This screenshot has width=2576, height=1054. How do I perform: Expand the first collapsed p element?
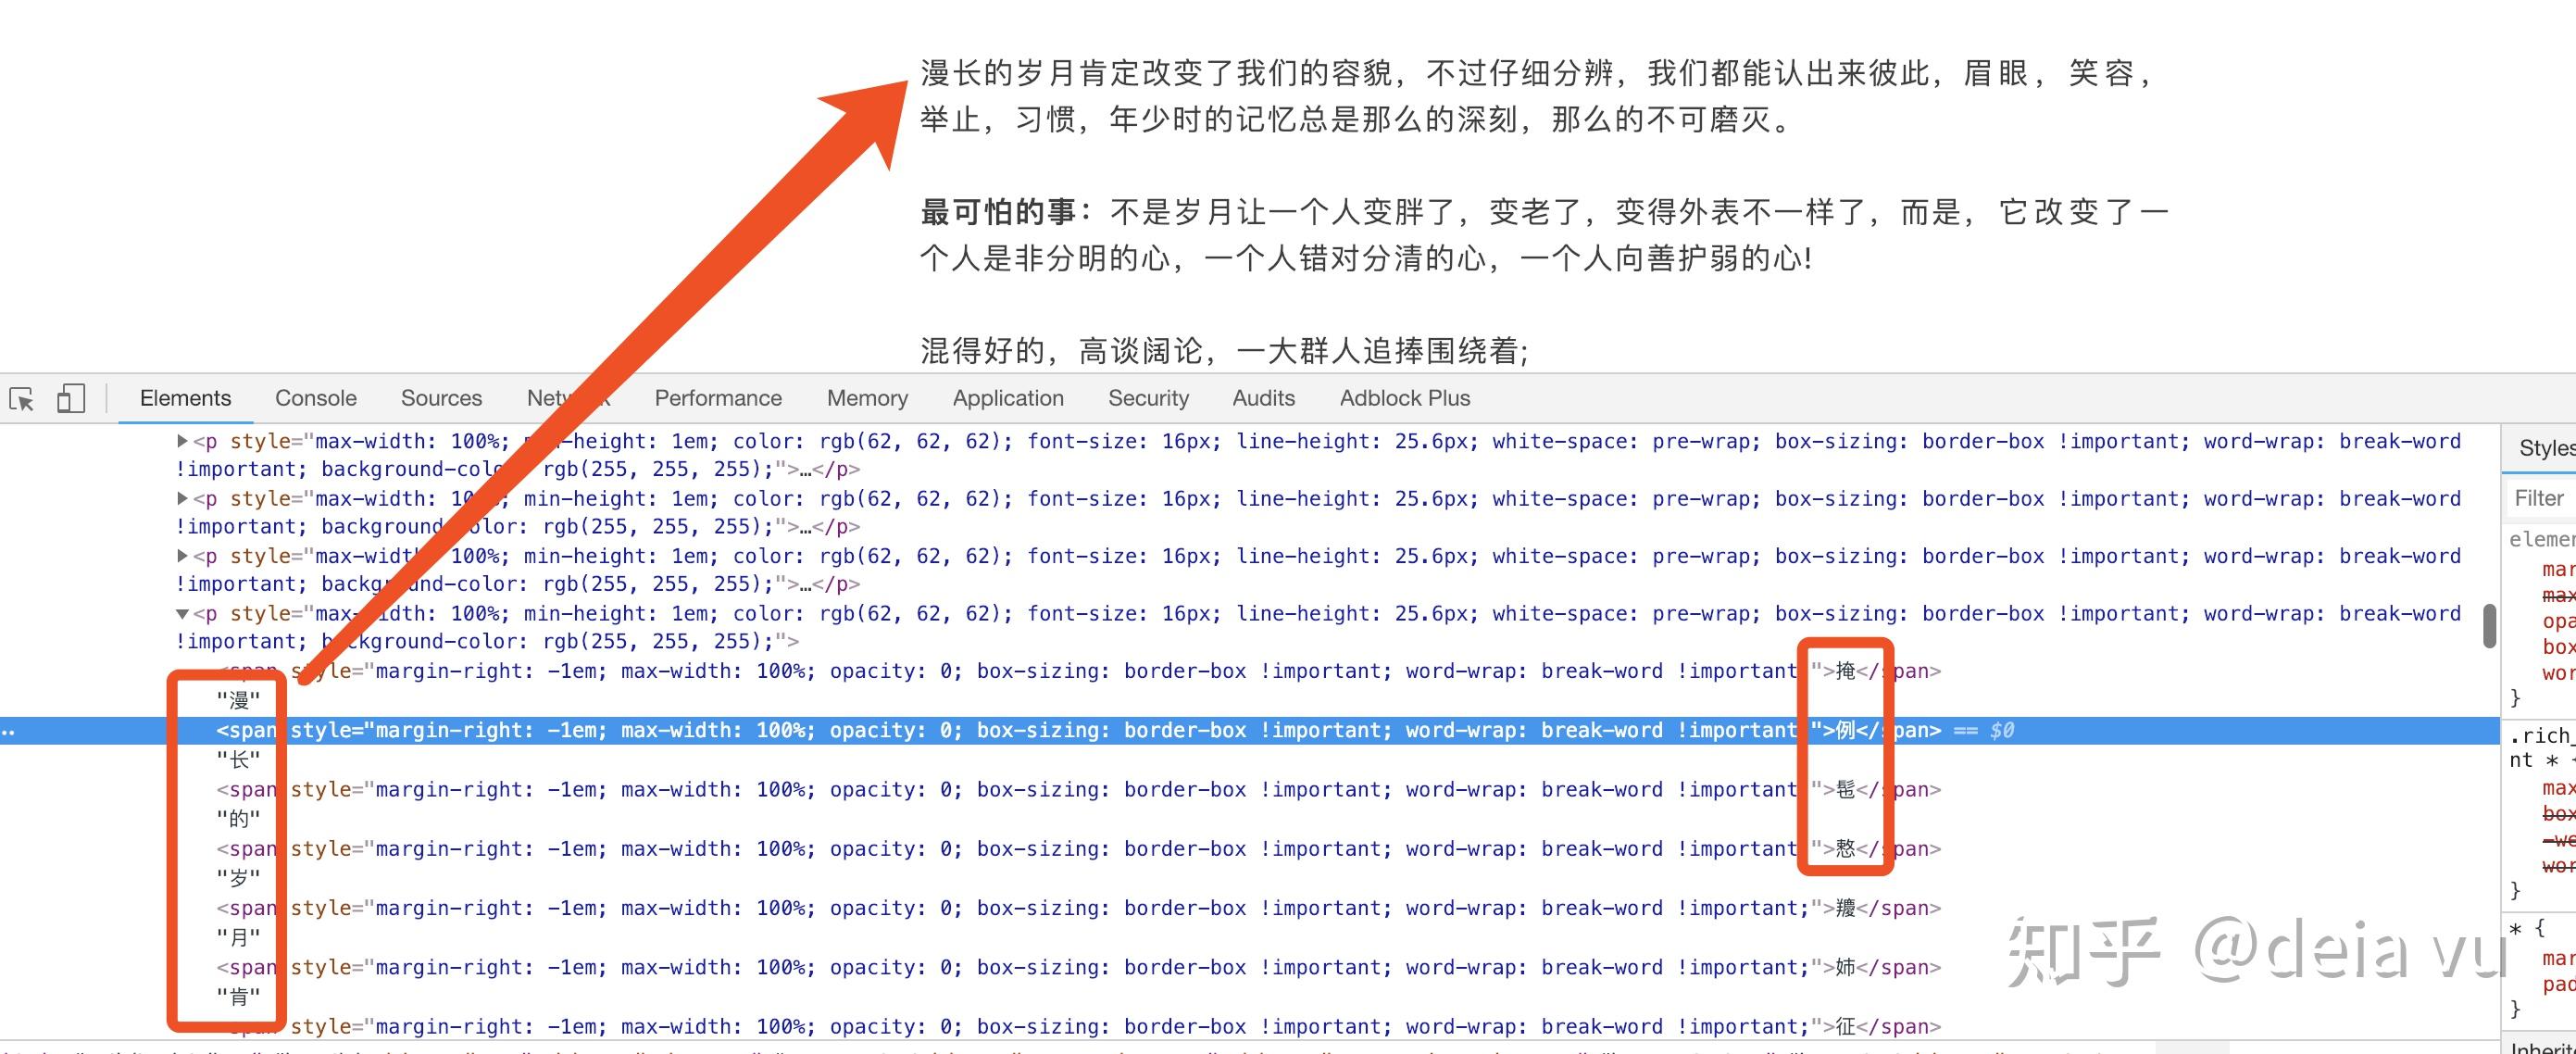pyautogui.click(x=182, y=441)
